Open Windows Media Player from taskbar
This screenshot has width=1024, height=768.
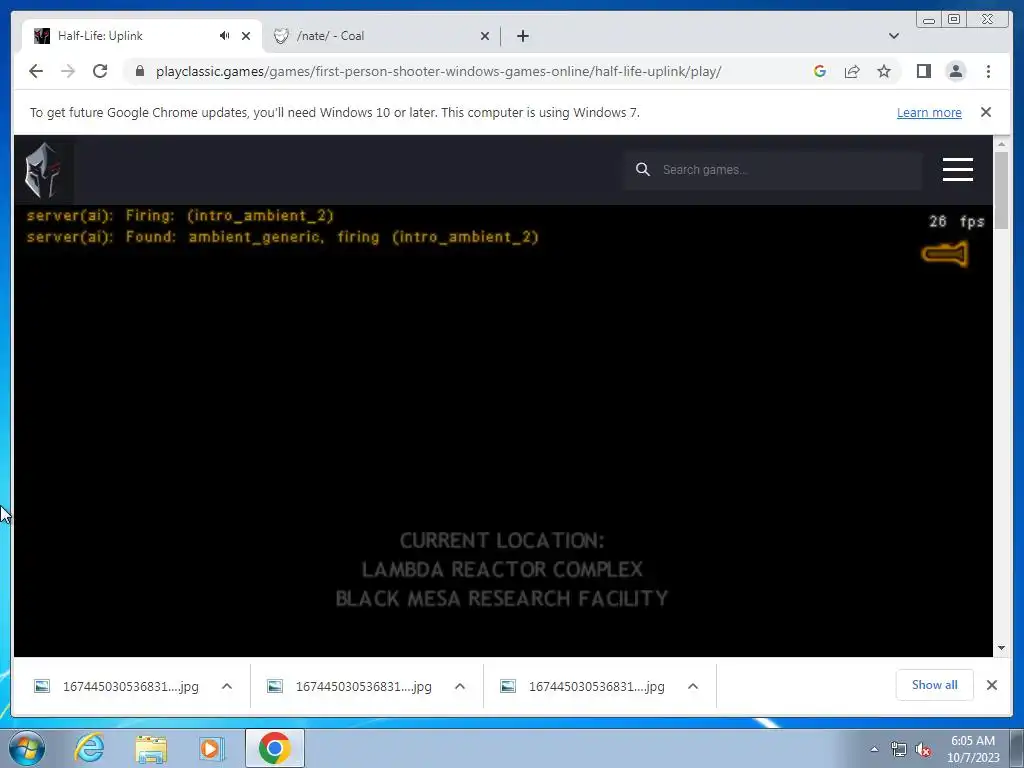[x=211, y=748]
